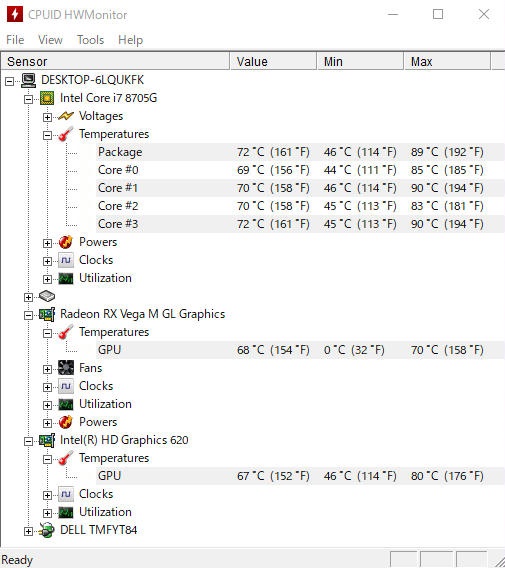Click the unnamed hard drive icon
This screenshot has height=568, width=505.
[47, 296]
